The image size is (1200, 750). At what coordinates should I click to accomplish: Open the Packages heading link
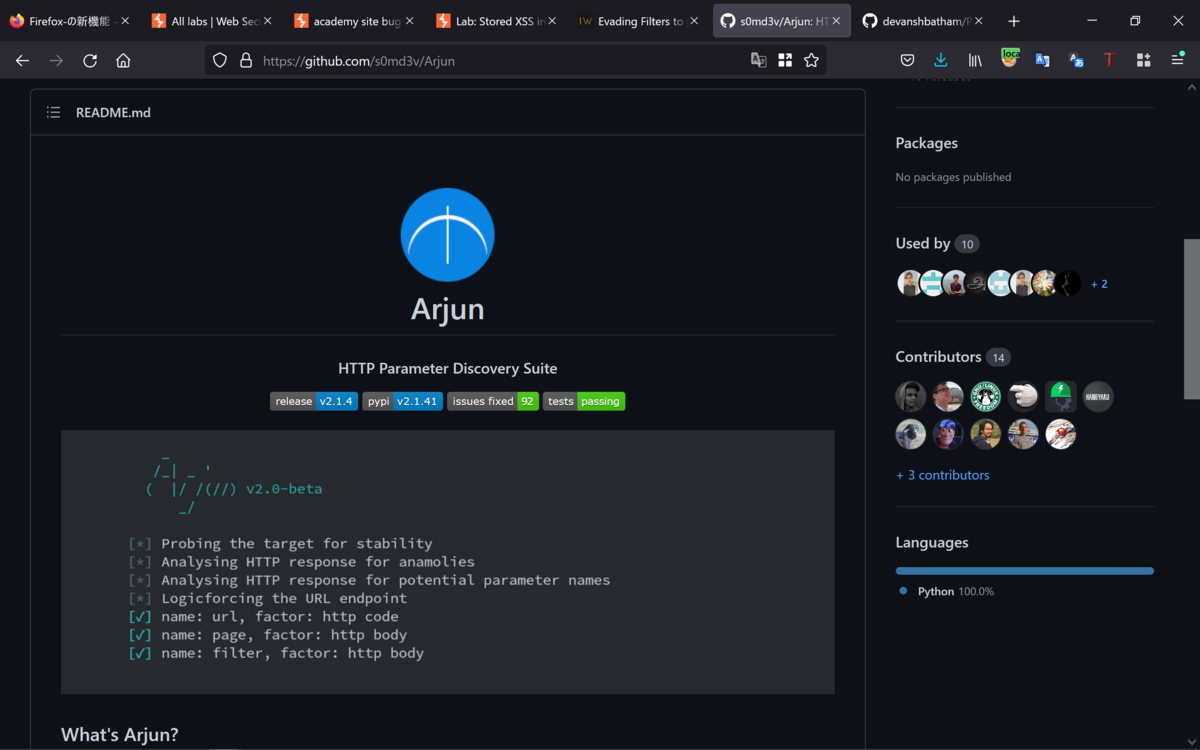click(927, 143)
